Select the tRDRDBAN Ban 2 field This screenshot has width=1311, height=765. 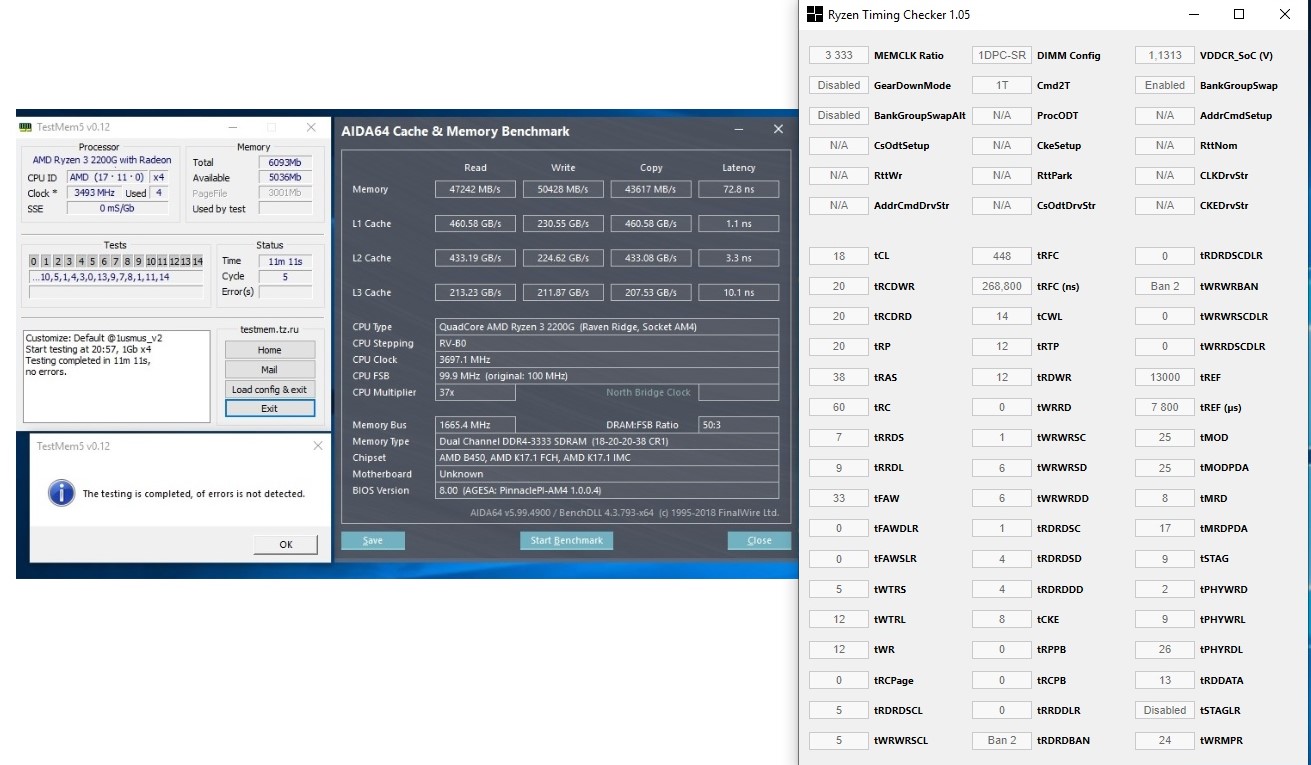(1002, 740)
